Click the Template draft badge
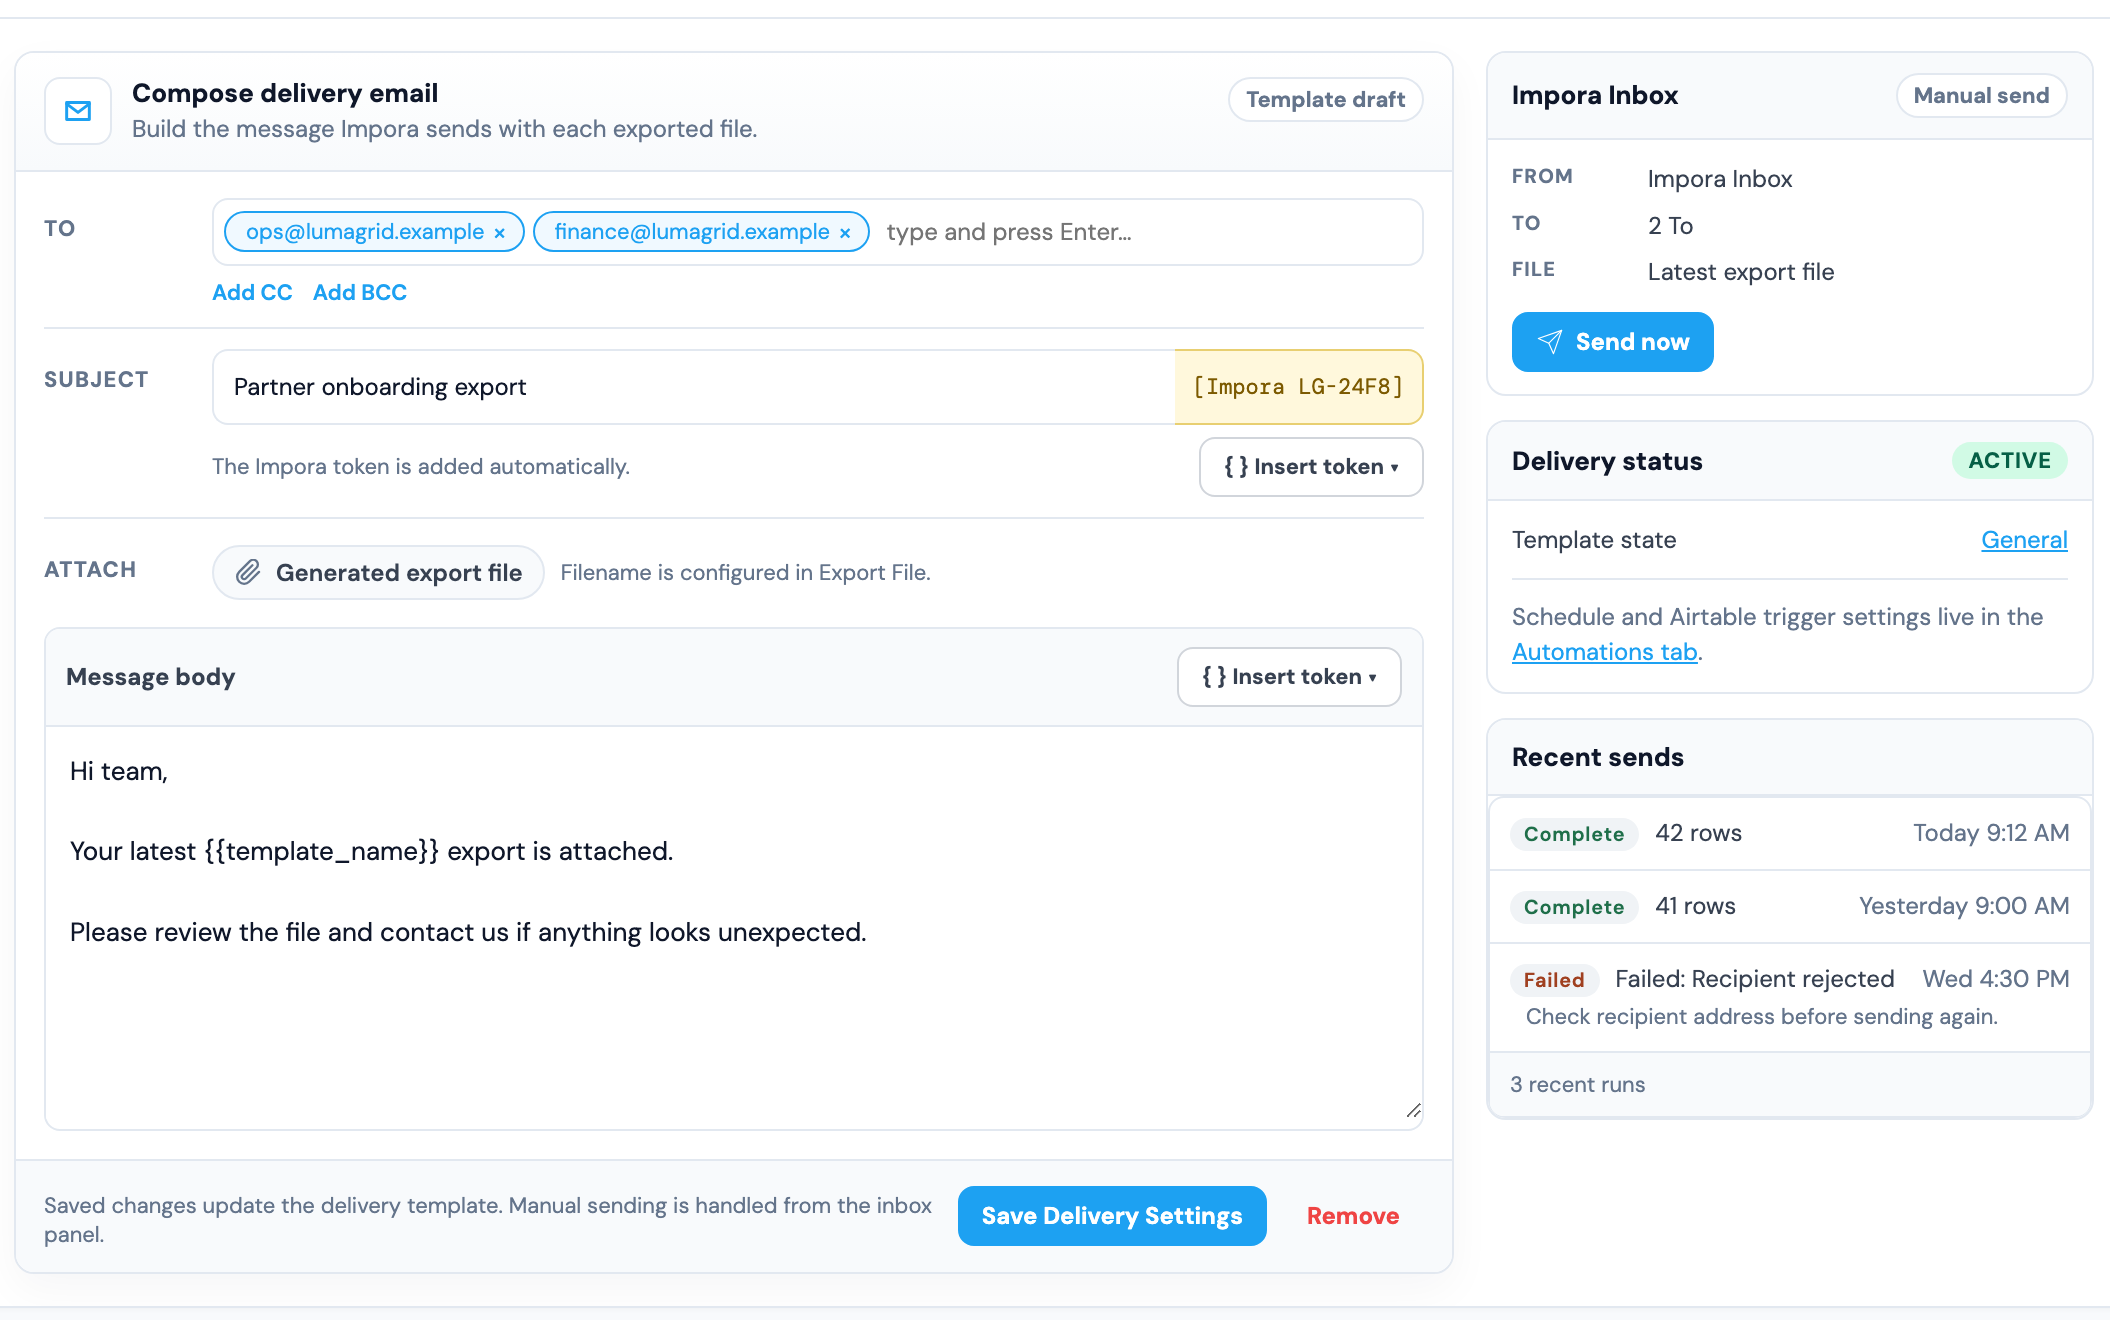This screenshot has height=1320, width=2110. (1325, 100)
